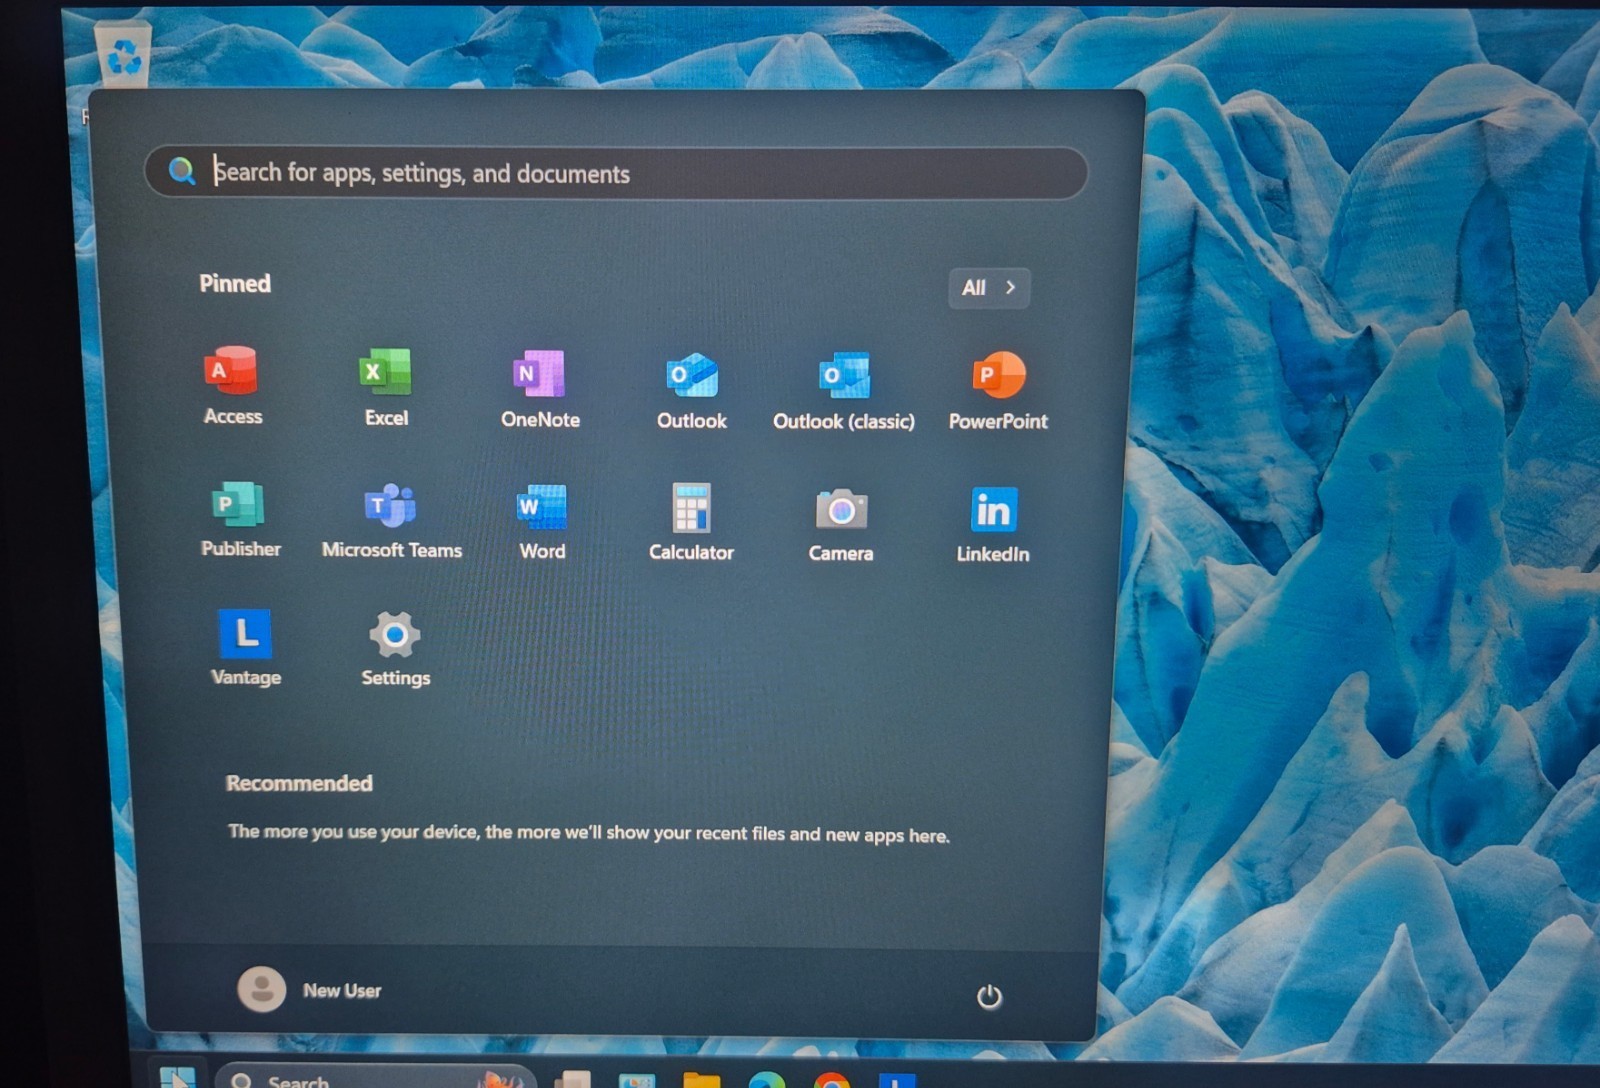Image resolution: width=1600 pixels, height=1088 pixels.
Task: Launch Word from pinned apps
Action: (542, 521)
